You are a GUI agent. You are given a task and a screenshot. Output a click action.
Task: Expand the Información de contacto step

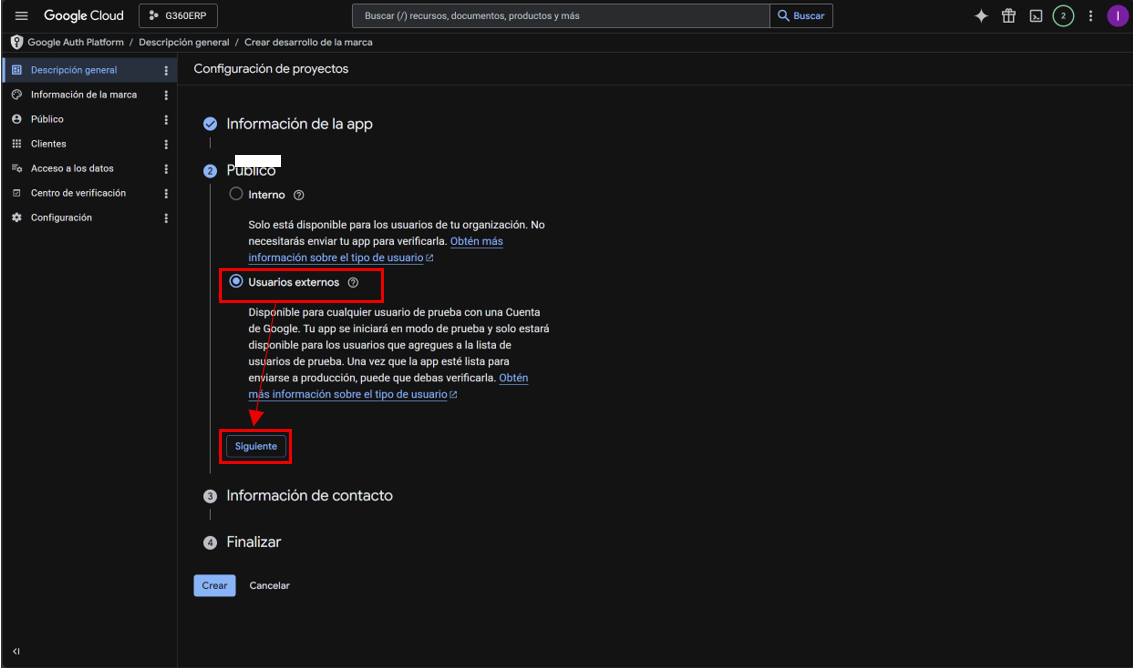click(309, 496)
